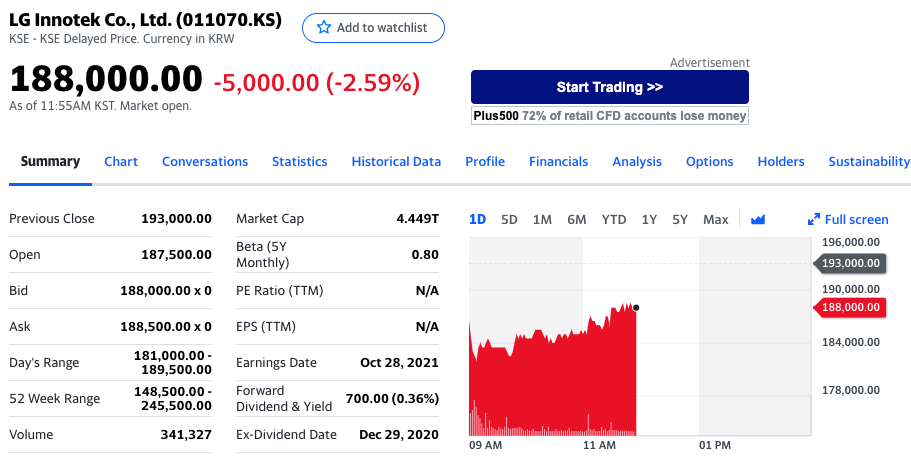Select the YTD chart range

click(614, 220)
